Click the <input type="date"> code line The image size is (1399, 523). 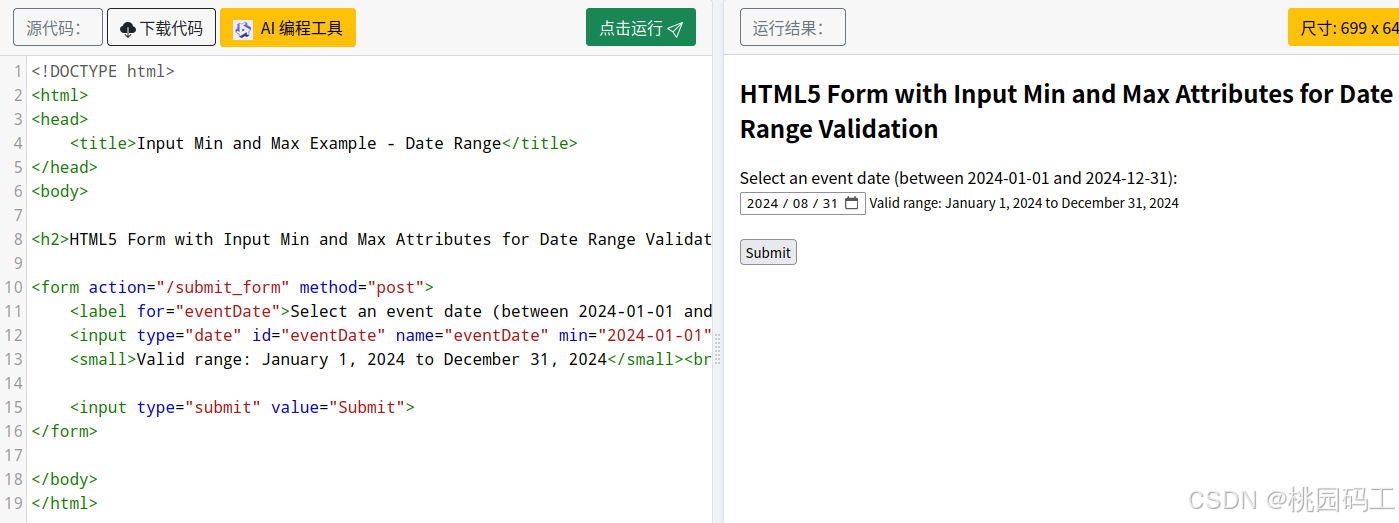[391, 335]
